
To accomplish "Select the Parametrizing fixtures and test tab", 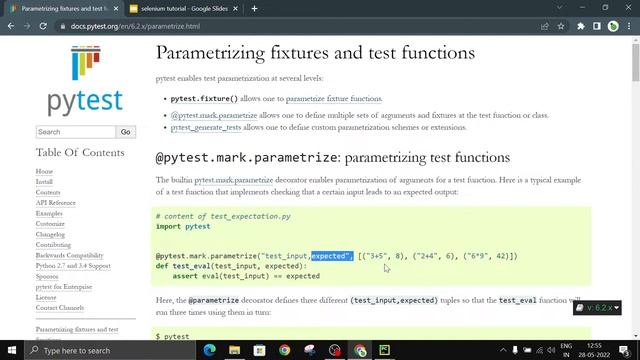I will [x=64, y=9].
